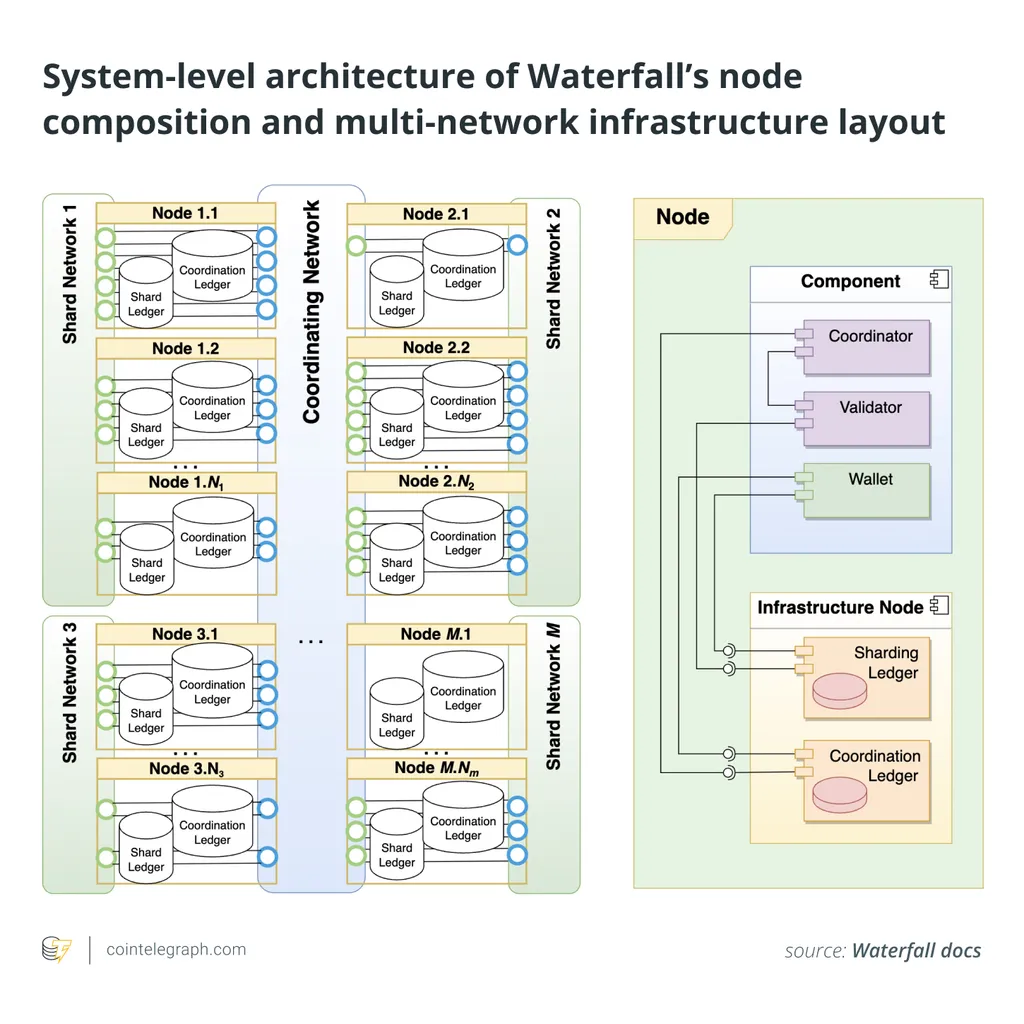
Task: Select the Shard Ledger cylinder in Node M.1
Action: click(396, 714)
